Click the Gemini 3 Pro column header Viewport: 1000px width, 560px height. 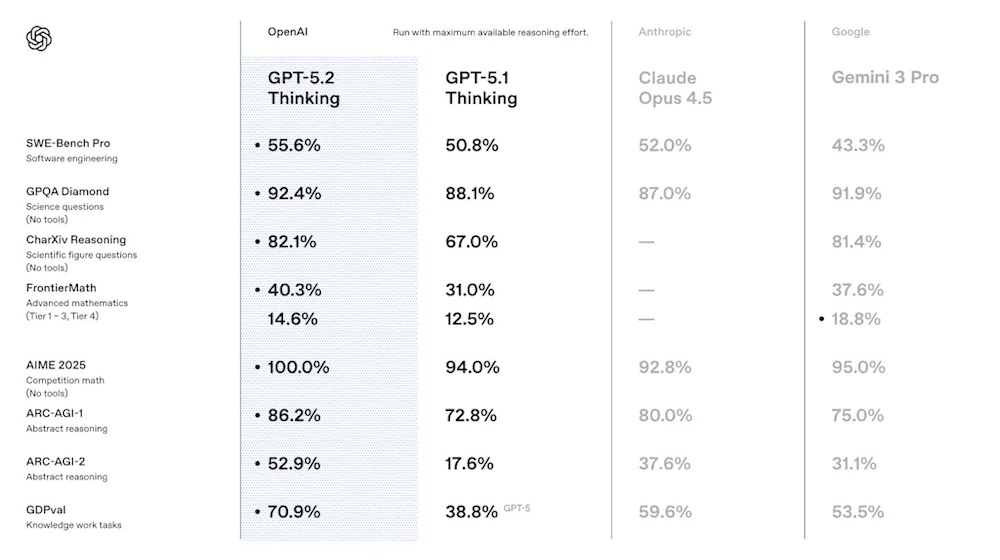(885, 78)
